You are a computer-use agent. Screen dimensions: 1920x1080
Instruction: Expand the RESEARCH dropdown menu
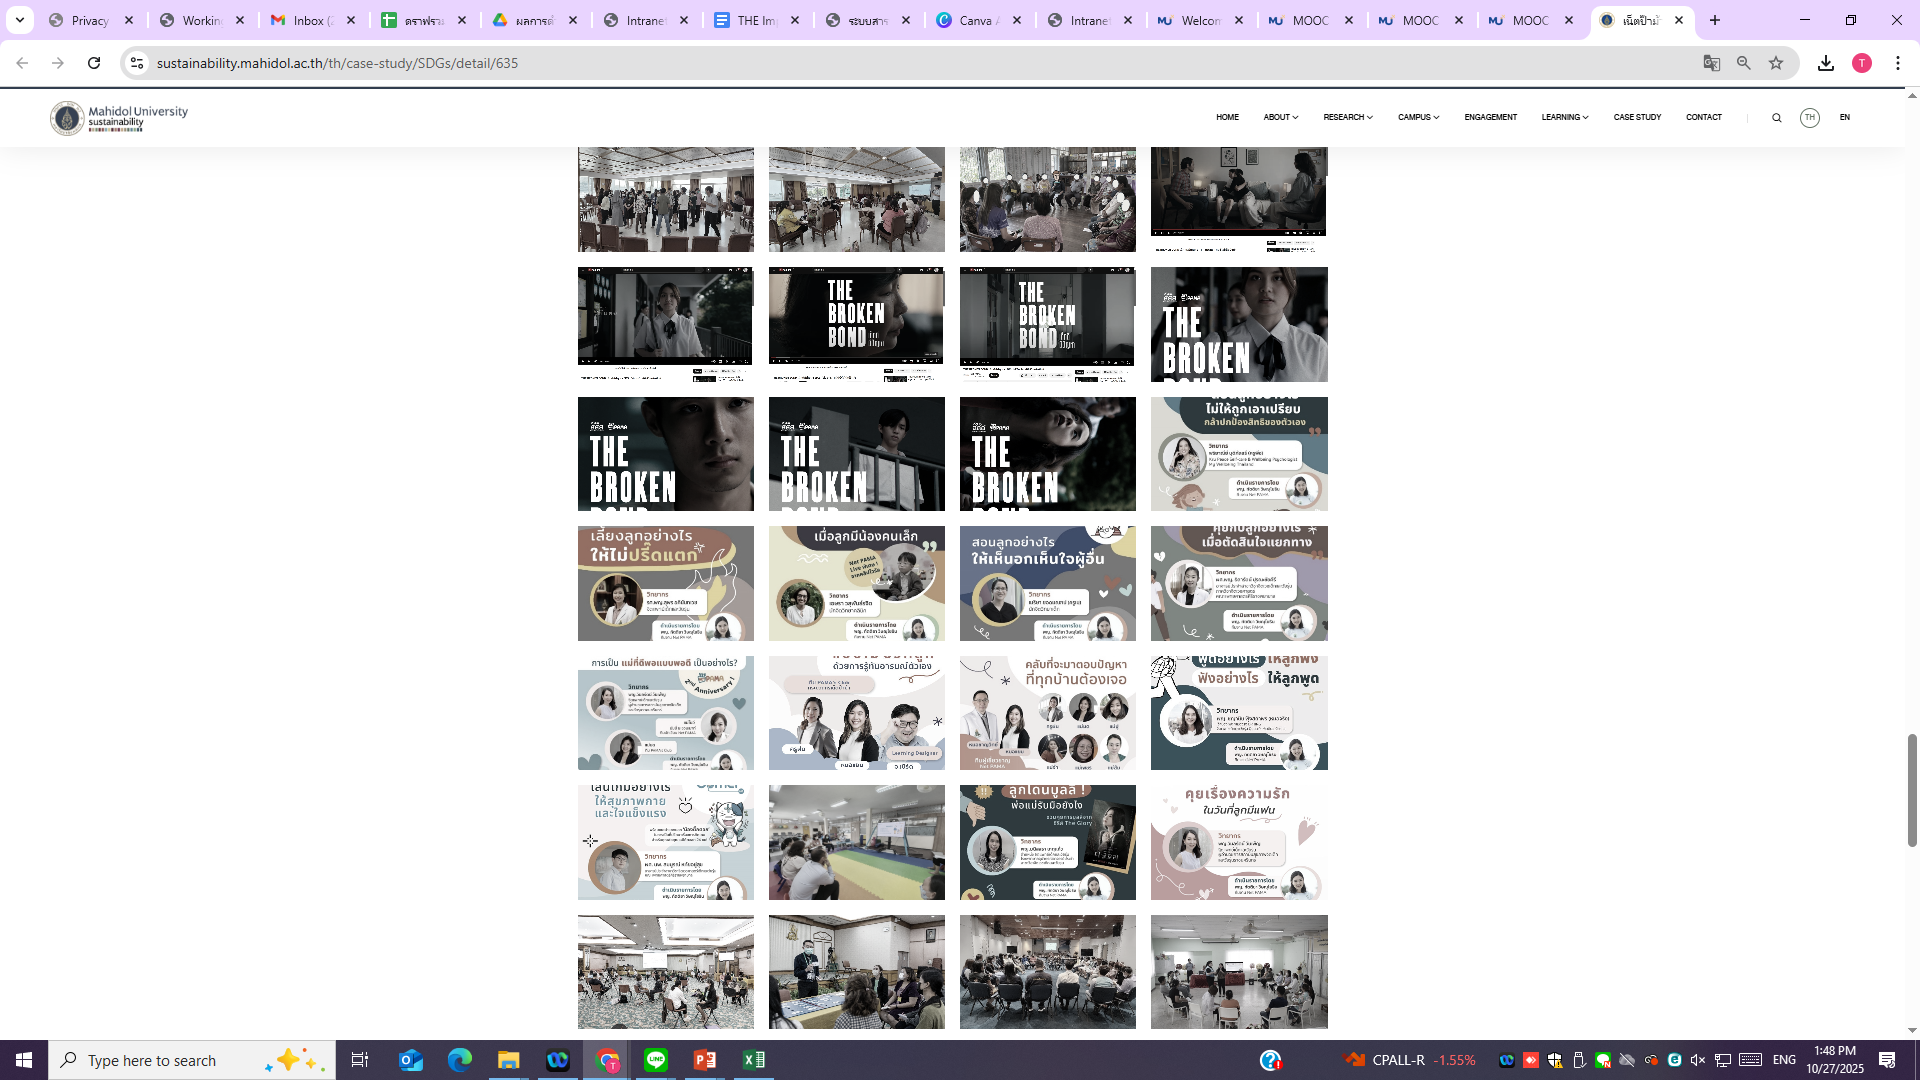click(x=1348, y=118)
